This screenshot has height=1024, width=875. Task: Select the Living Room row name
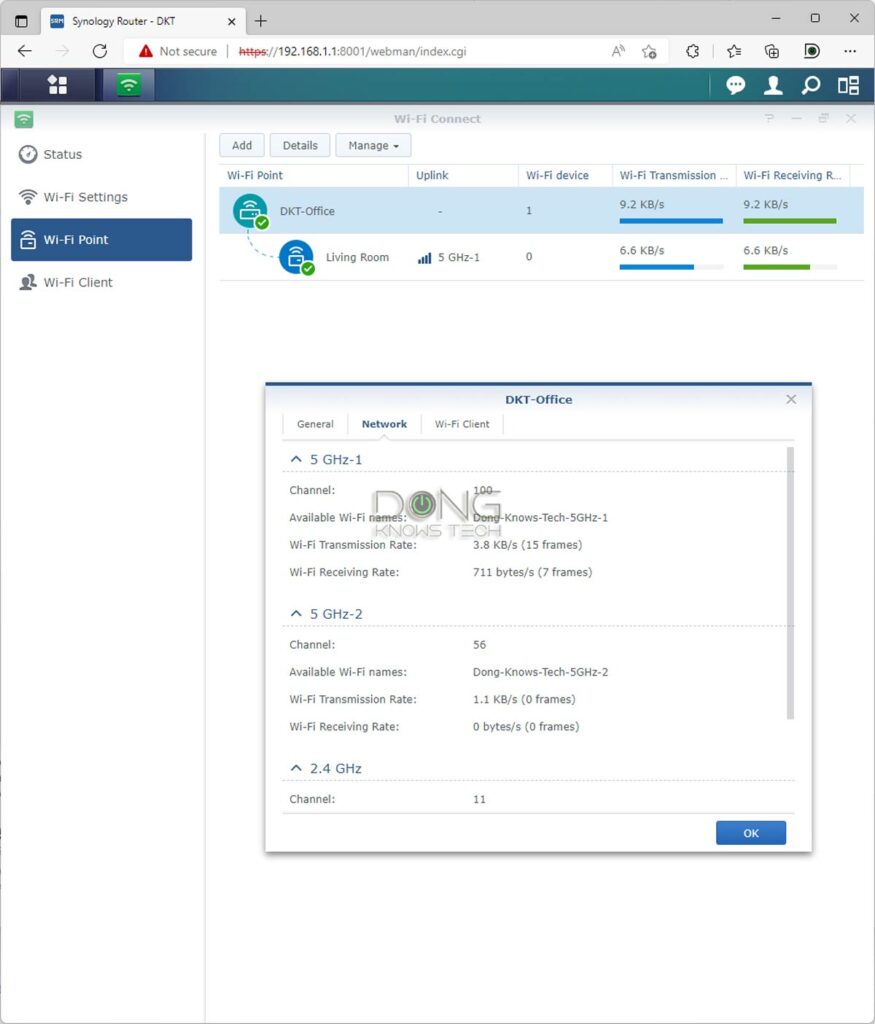[357, 257]
